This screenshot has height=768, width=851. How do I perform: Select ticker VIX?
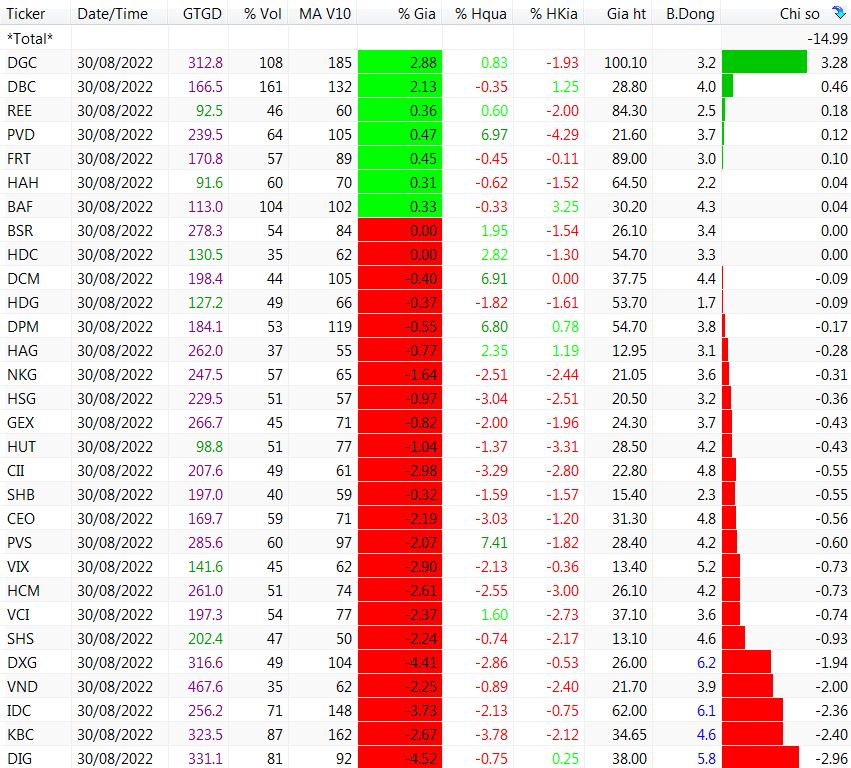(x=17, y=567)
